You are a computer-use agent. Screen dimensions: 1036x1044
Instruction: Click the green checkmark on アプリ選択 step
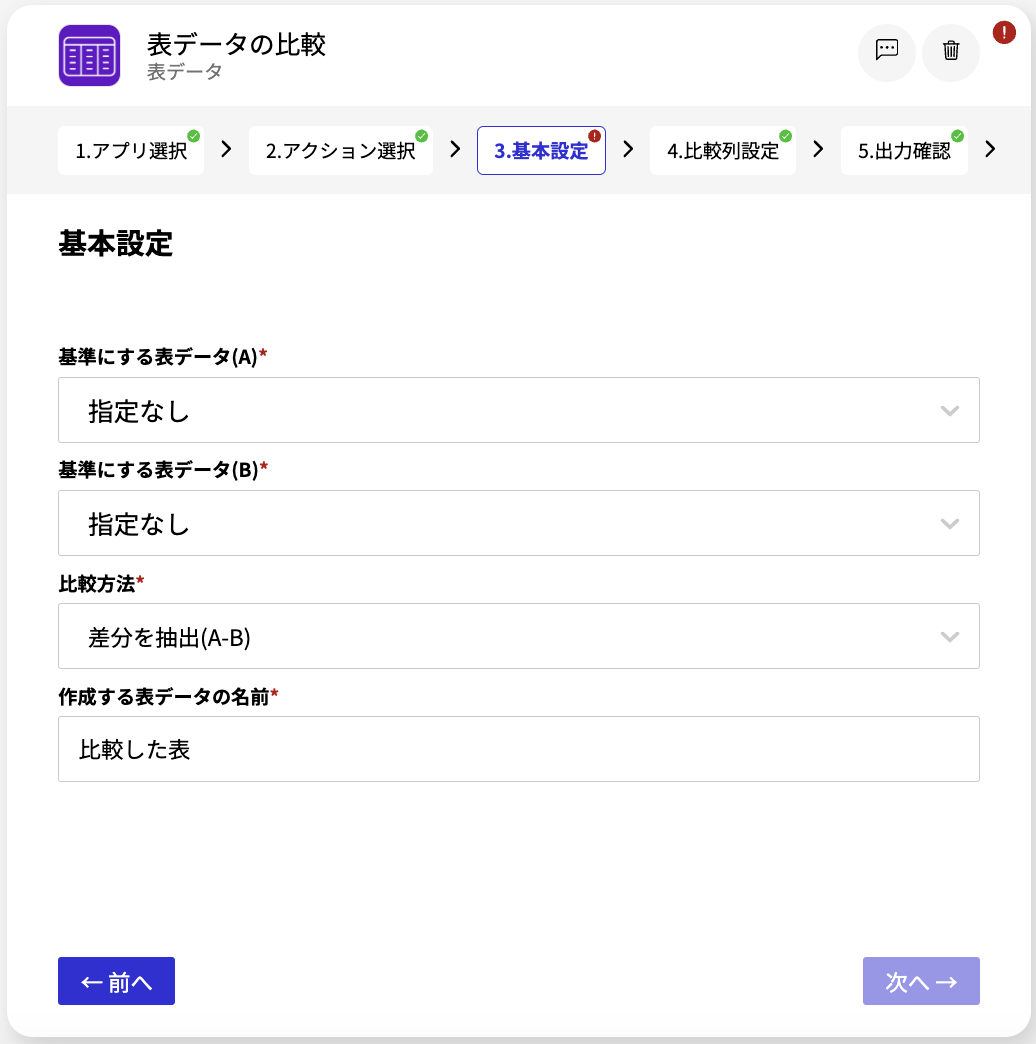[x=194, y=136]
